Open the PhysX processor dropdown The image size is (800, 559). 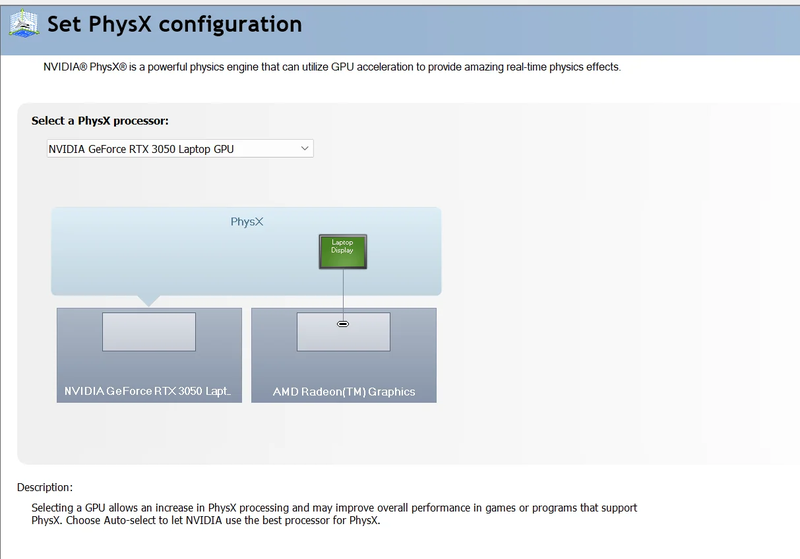point(180,148)
